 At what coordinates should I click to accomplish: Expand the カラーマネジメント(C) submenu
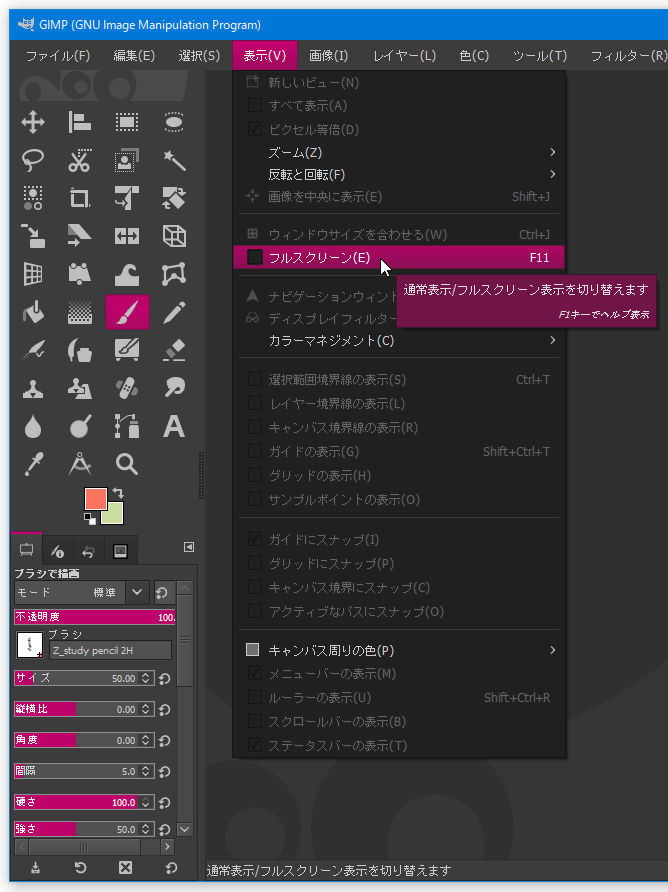click(399, 340)
